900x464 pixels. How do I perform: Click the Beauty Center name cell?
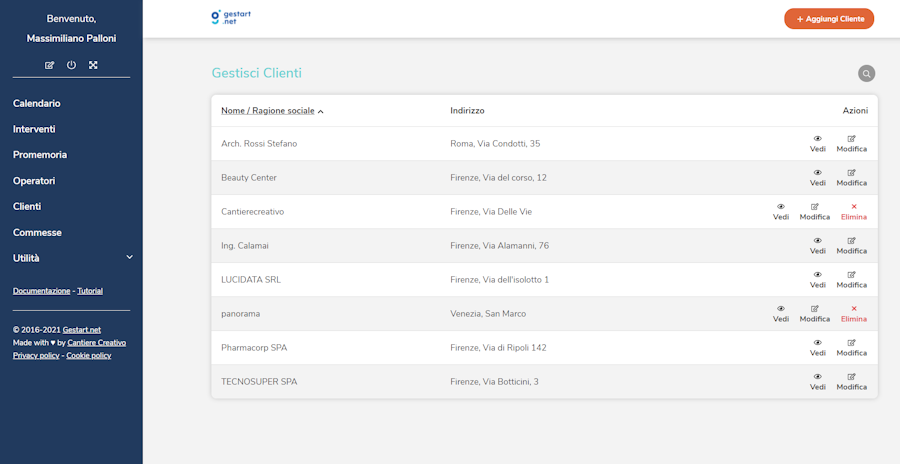[x=249, y=178]
